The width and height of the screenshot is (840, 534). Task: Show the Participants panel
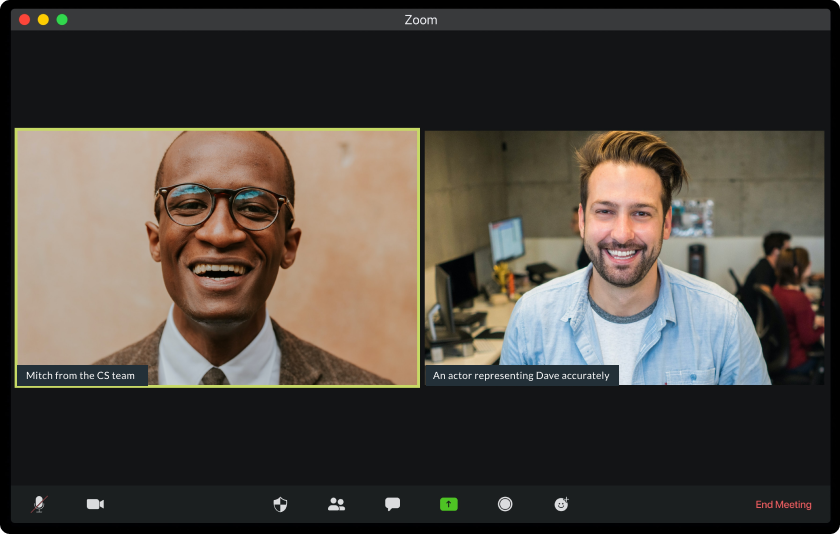click(x=336, y=504)
